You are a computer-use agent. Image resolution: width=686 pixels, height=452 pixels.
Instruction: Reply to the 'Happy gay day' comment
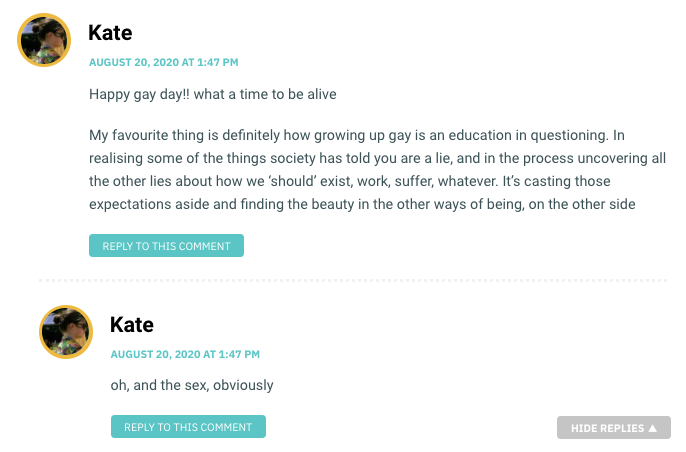(166, 245)
